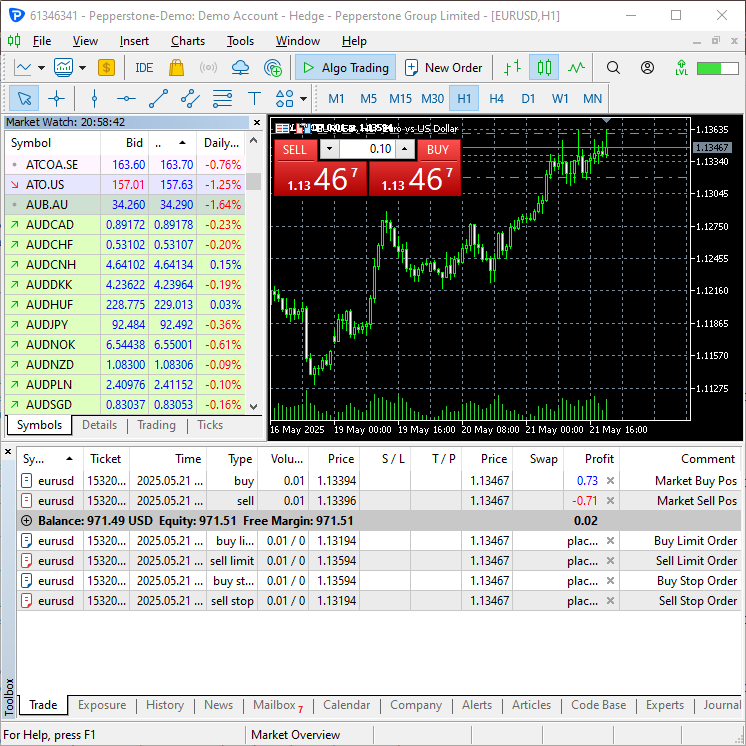Select the text label tool
This screenshot has width=746, height=746.
click(255, 98)
